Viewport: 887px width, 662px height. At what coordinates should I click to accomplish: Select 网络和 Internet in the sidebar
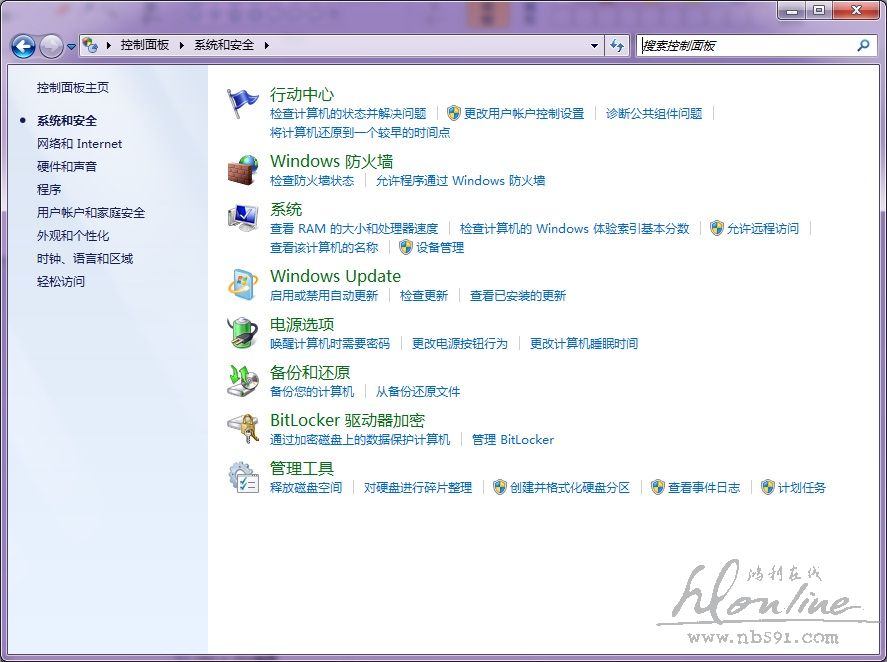[x=79, y=144]
